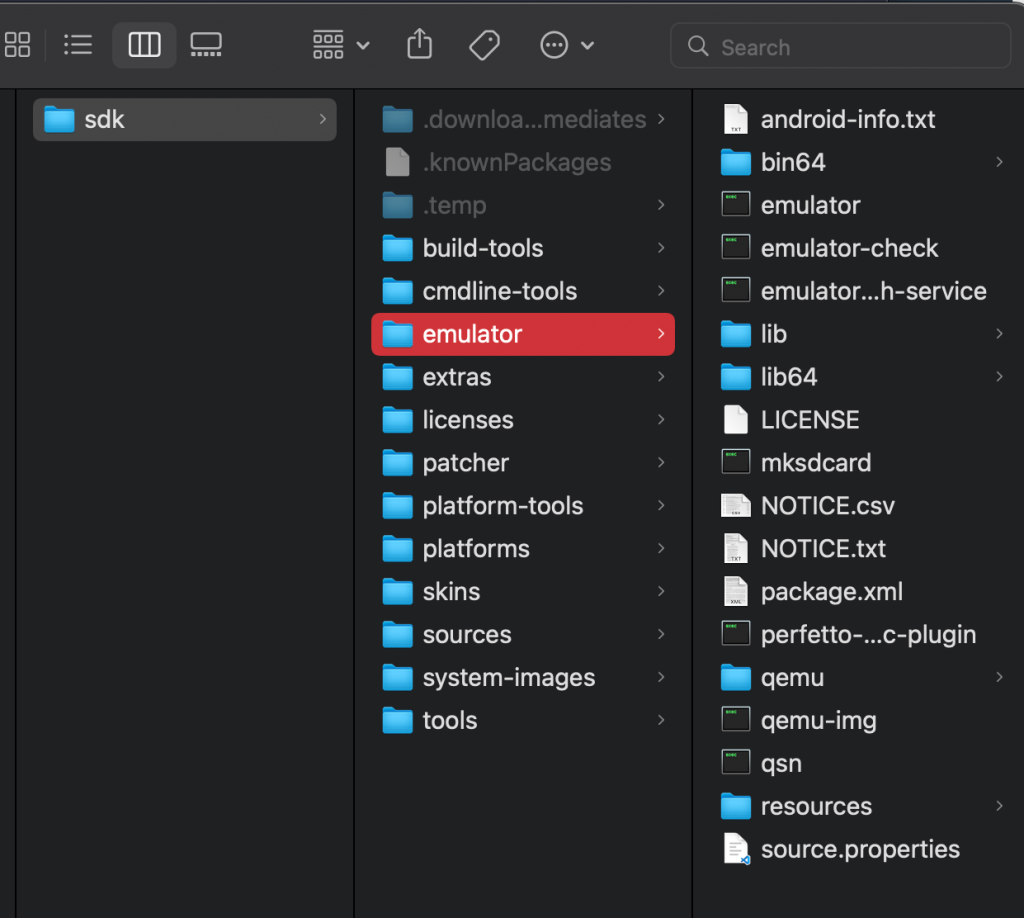Click the platforms folder icon
Image resolution: width=1024 pixels, height=918 pixels.
(397, 549)
